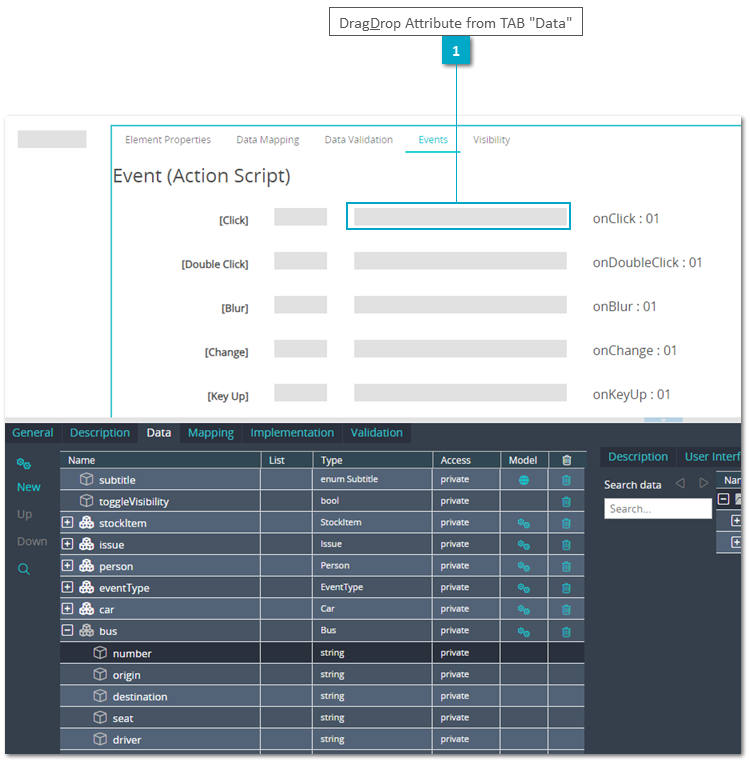This screenshot has height=763, width=750.
Task: Switch to the Mapping tab
Action: click(x=211, y=433)
